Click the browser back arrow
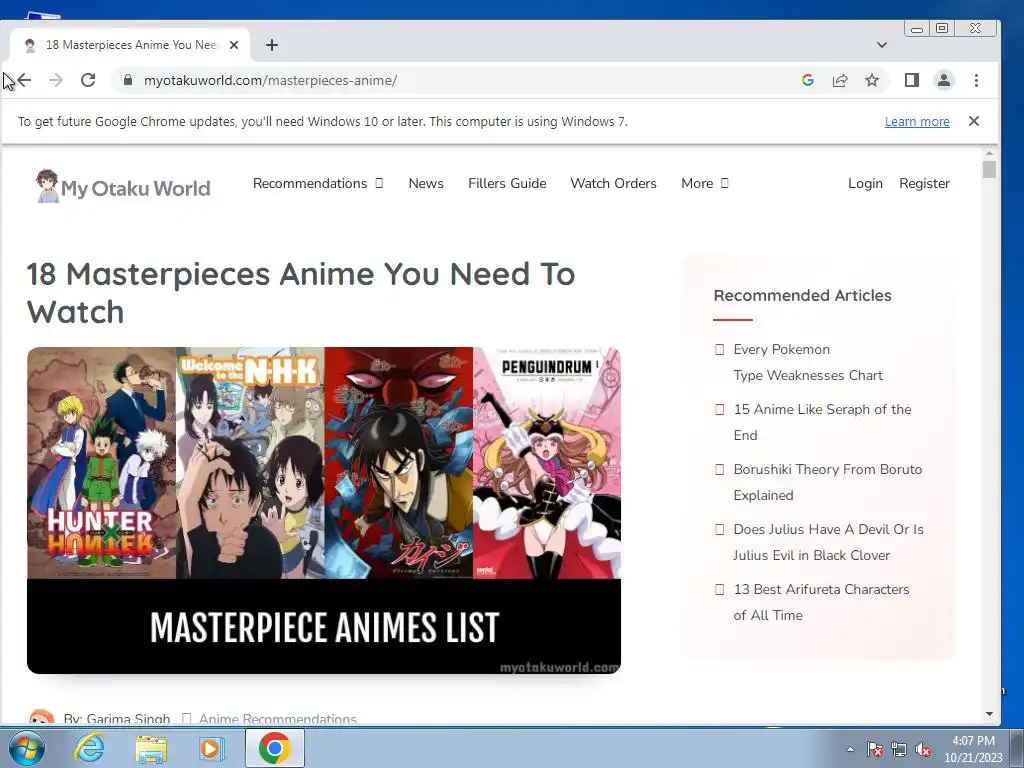This screenshot has width=1024, height=768. coord(25,80)
